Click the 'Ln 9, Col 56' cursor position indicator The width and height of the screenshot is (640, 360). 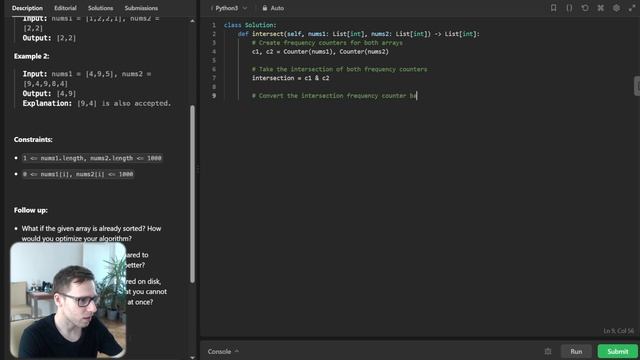point(618,331)
